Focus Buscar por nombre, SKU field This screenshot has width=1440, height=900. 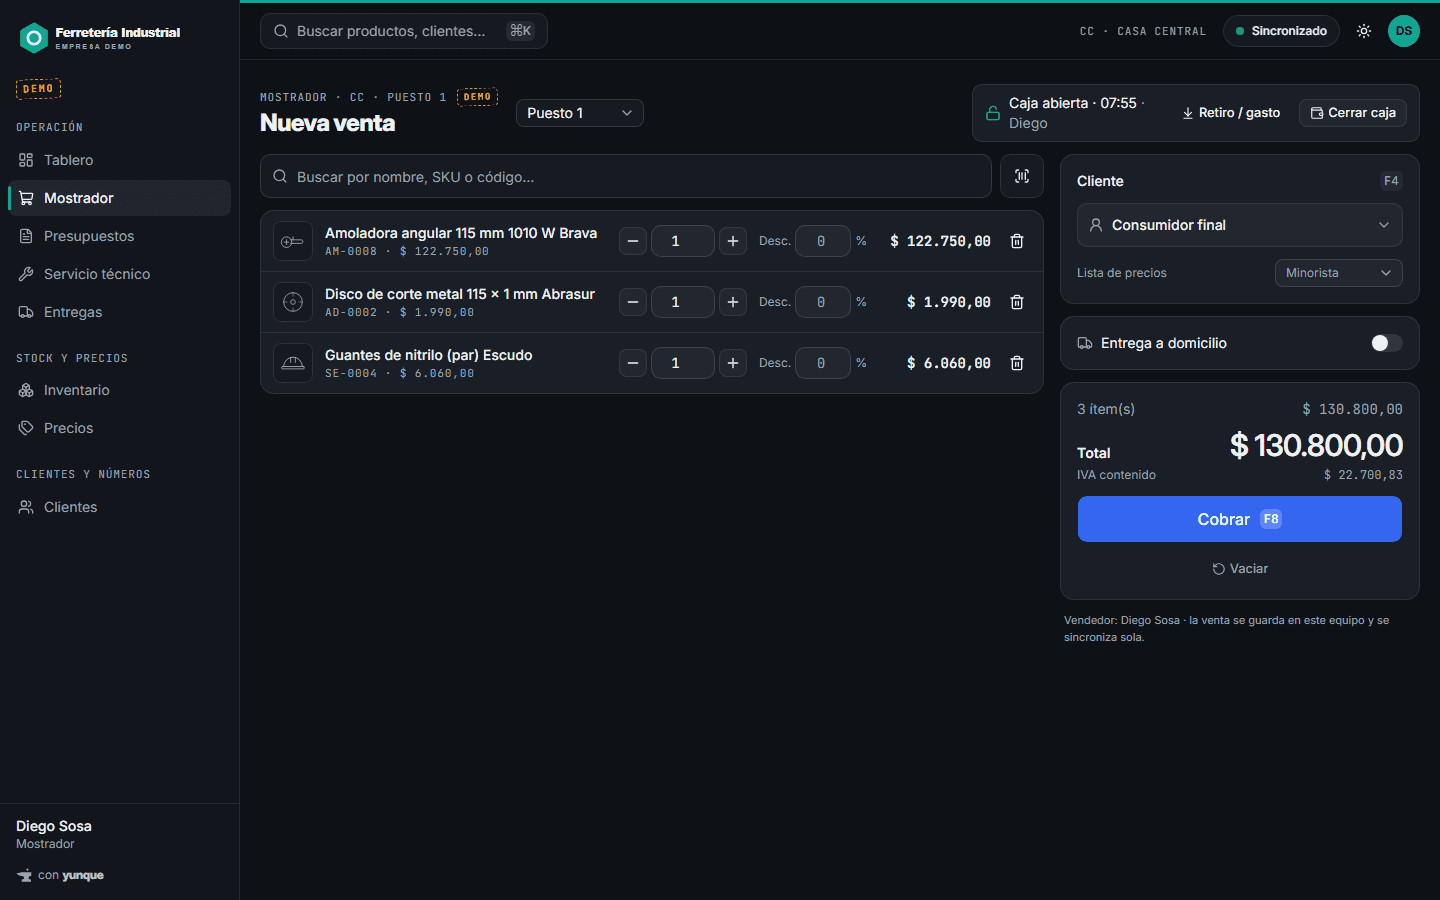[626, 176]
